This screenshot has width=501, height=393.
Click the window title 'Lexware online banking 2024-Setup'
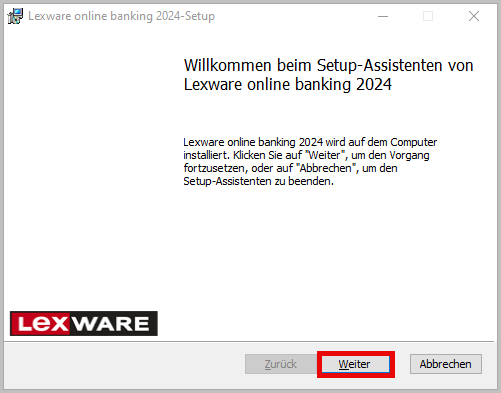[121, 16]
